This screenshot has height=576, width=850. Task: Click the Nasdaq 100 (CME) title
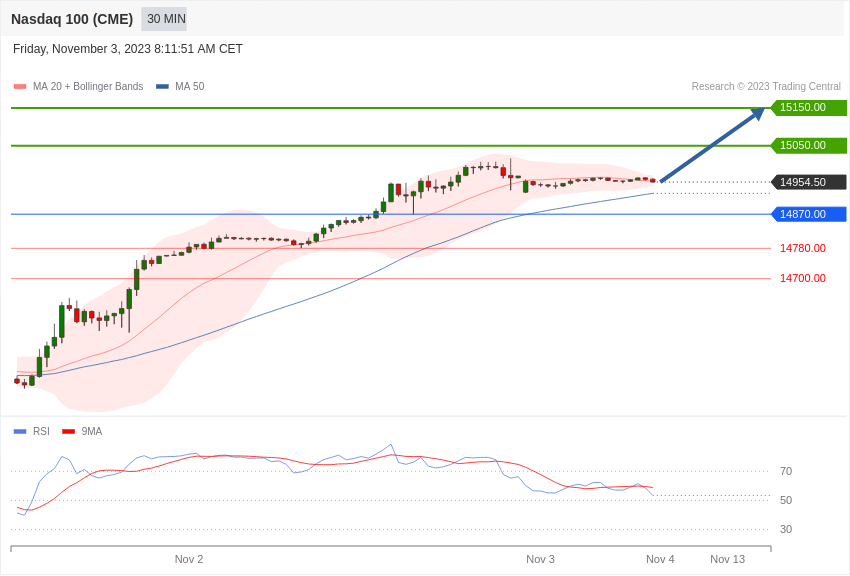click(x=72, y=20)
